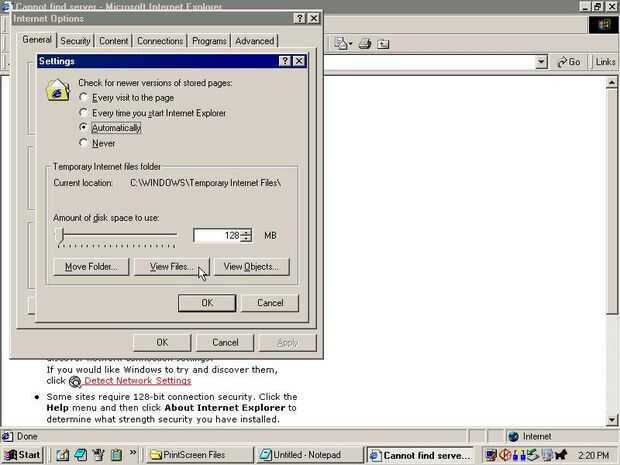Click the View Objects button
620x465 pixels.
(x=251, y=267)
